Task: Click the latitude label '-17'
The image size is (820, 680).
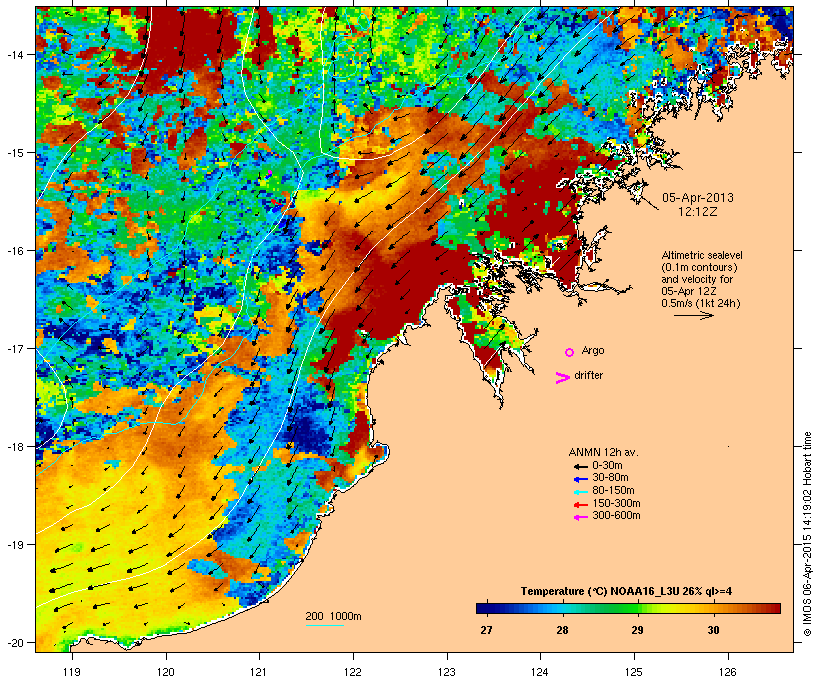Action: coord(15,349)
